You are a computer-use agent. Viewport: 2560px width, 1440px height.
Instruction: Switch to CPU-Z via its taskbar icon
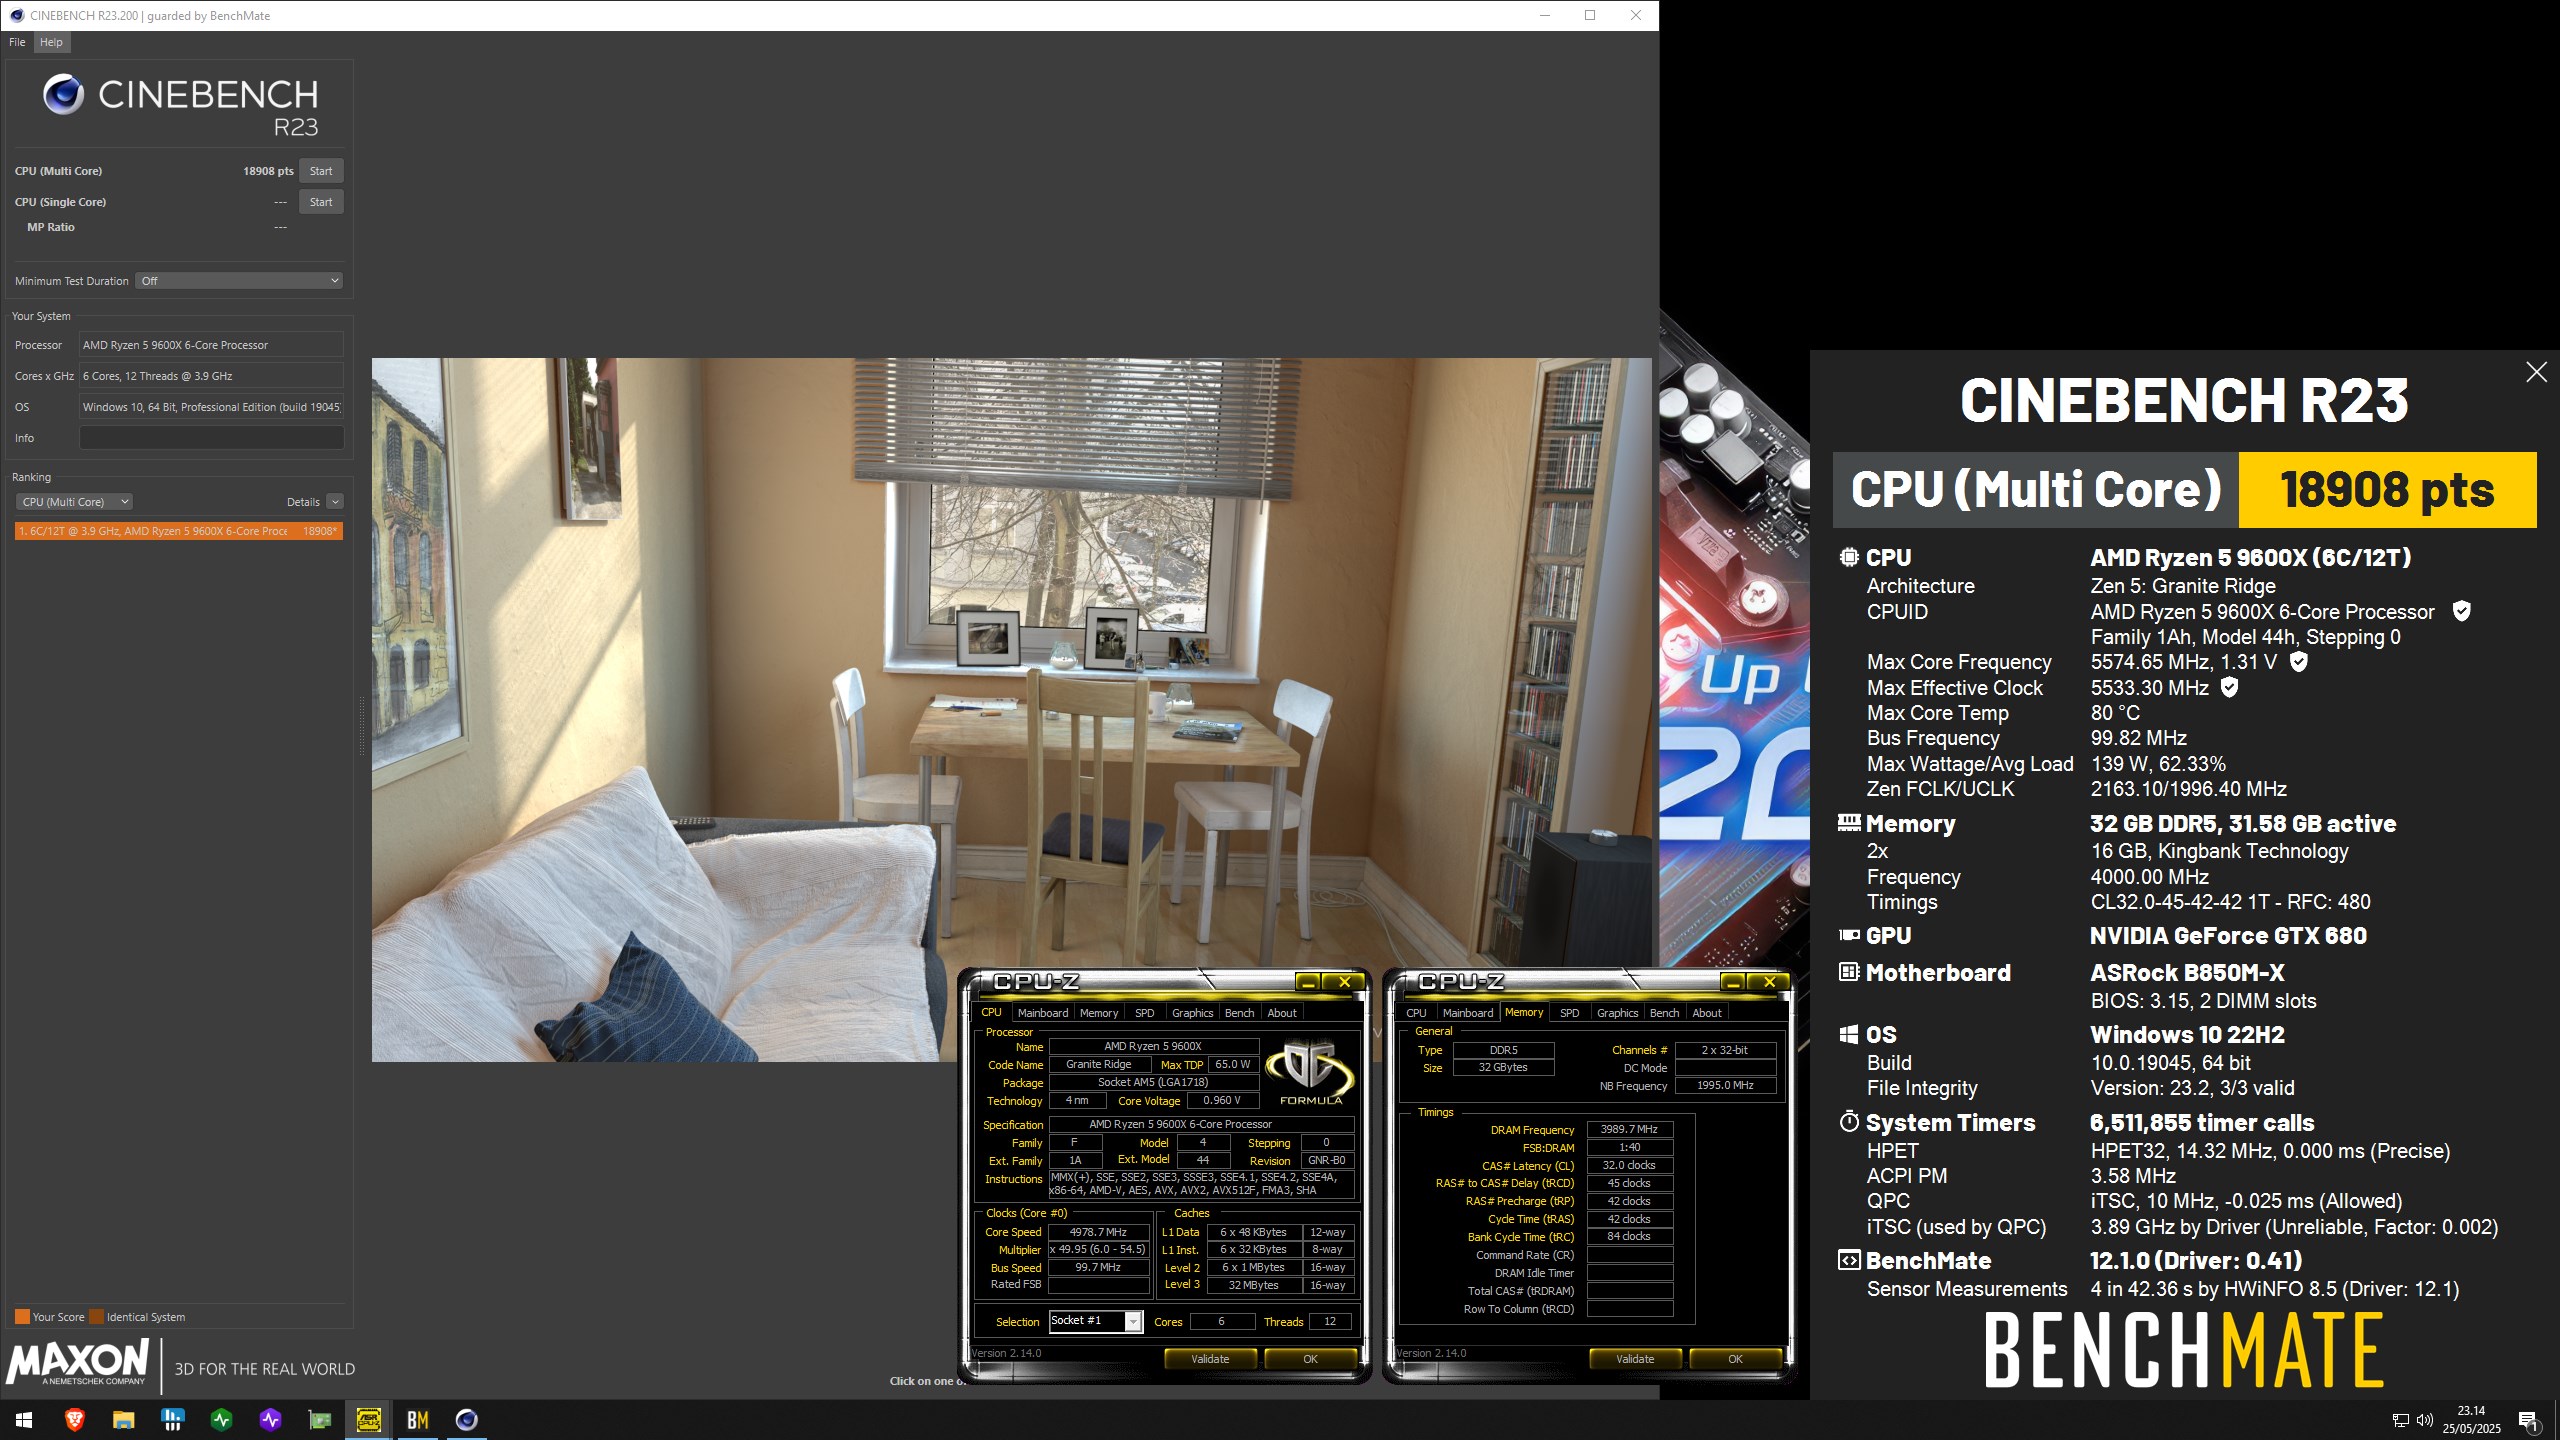click(x=368, y=1420)
